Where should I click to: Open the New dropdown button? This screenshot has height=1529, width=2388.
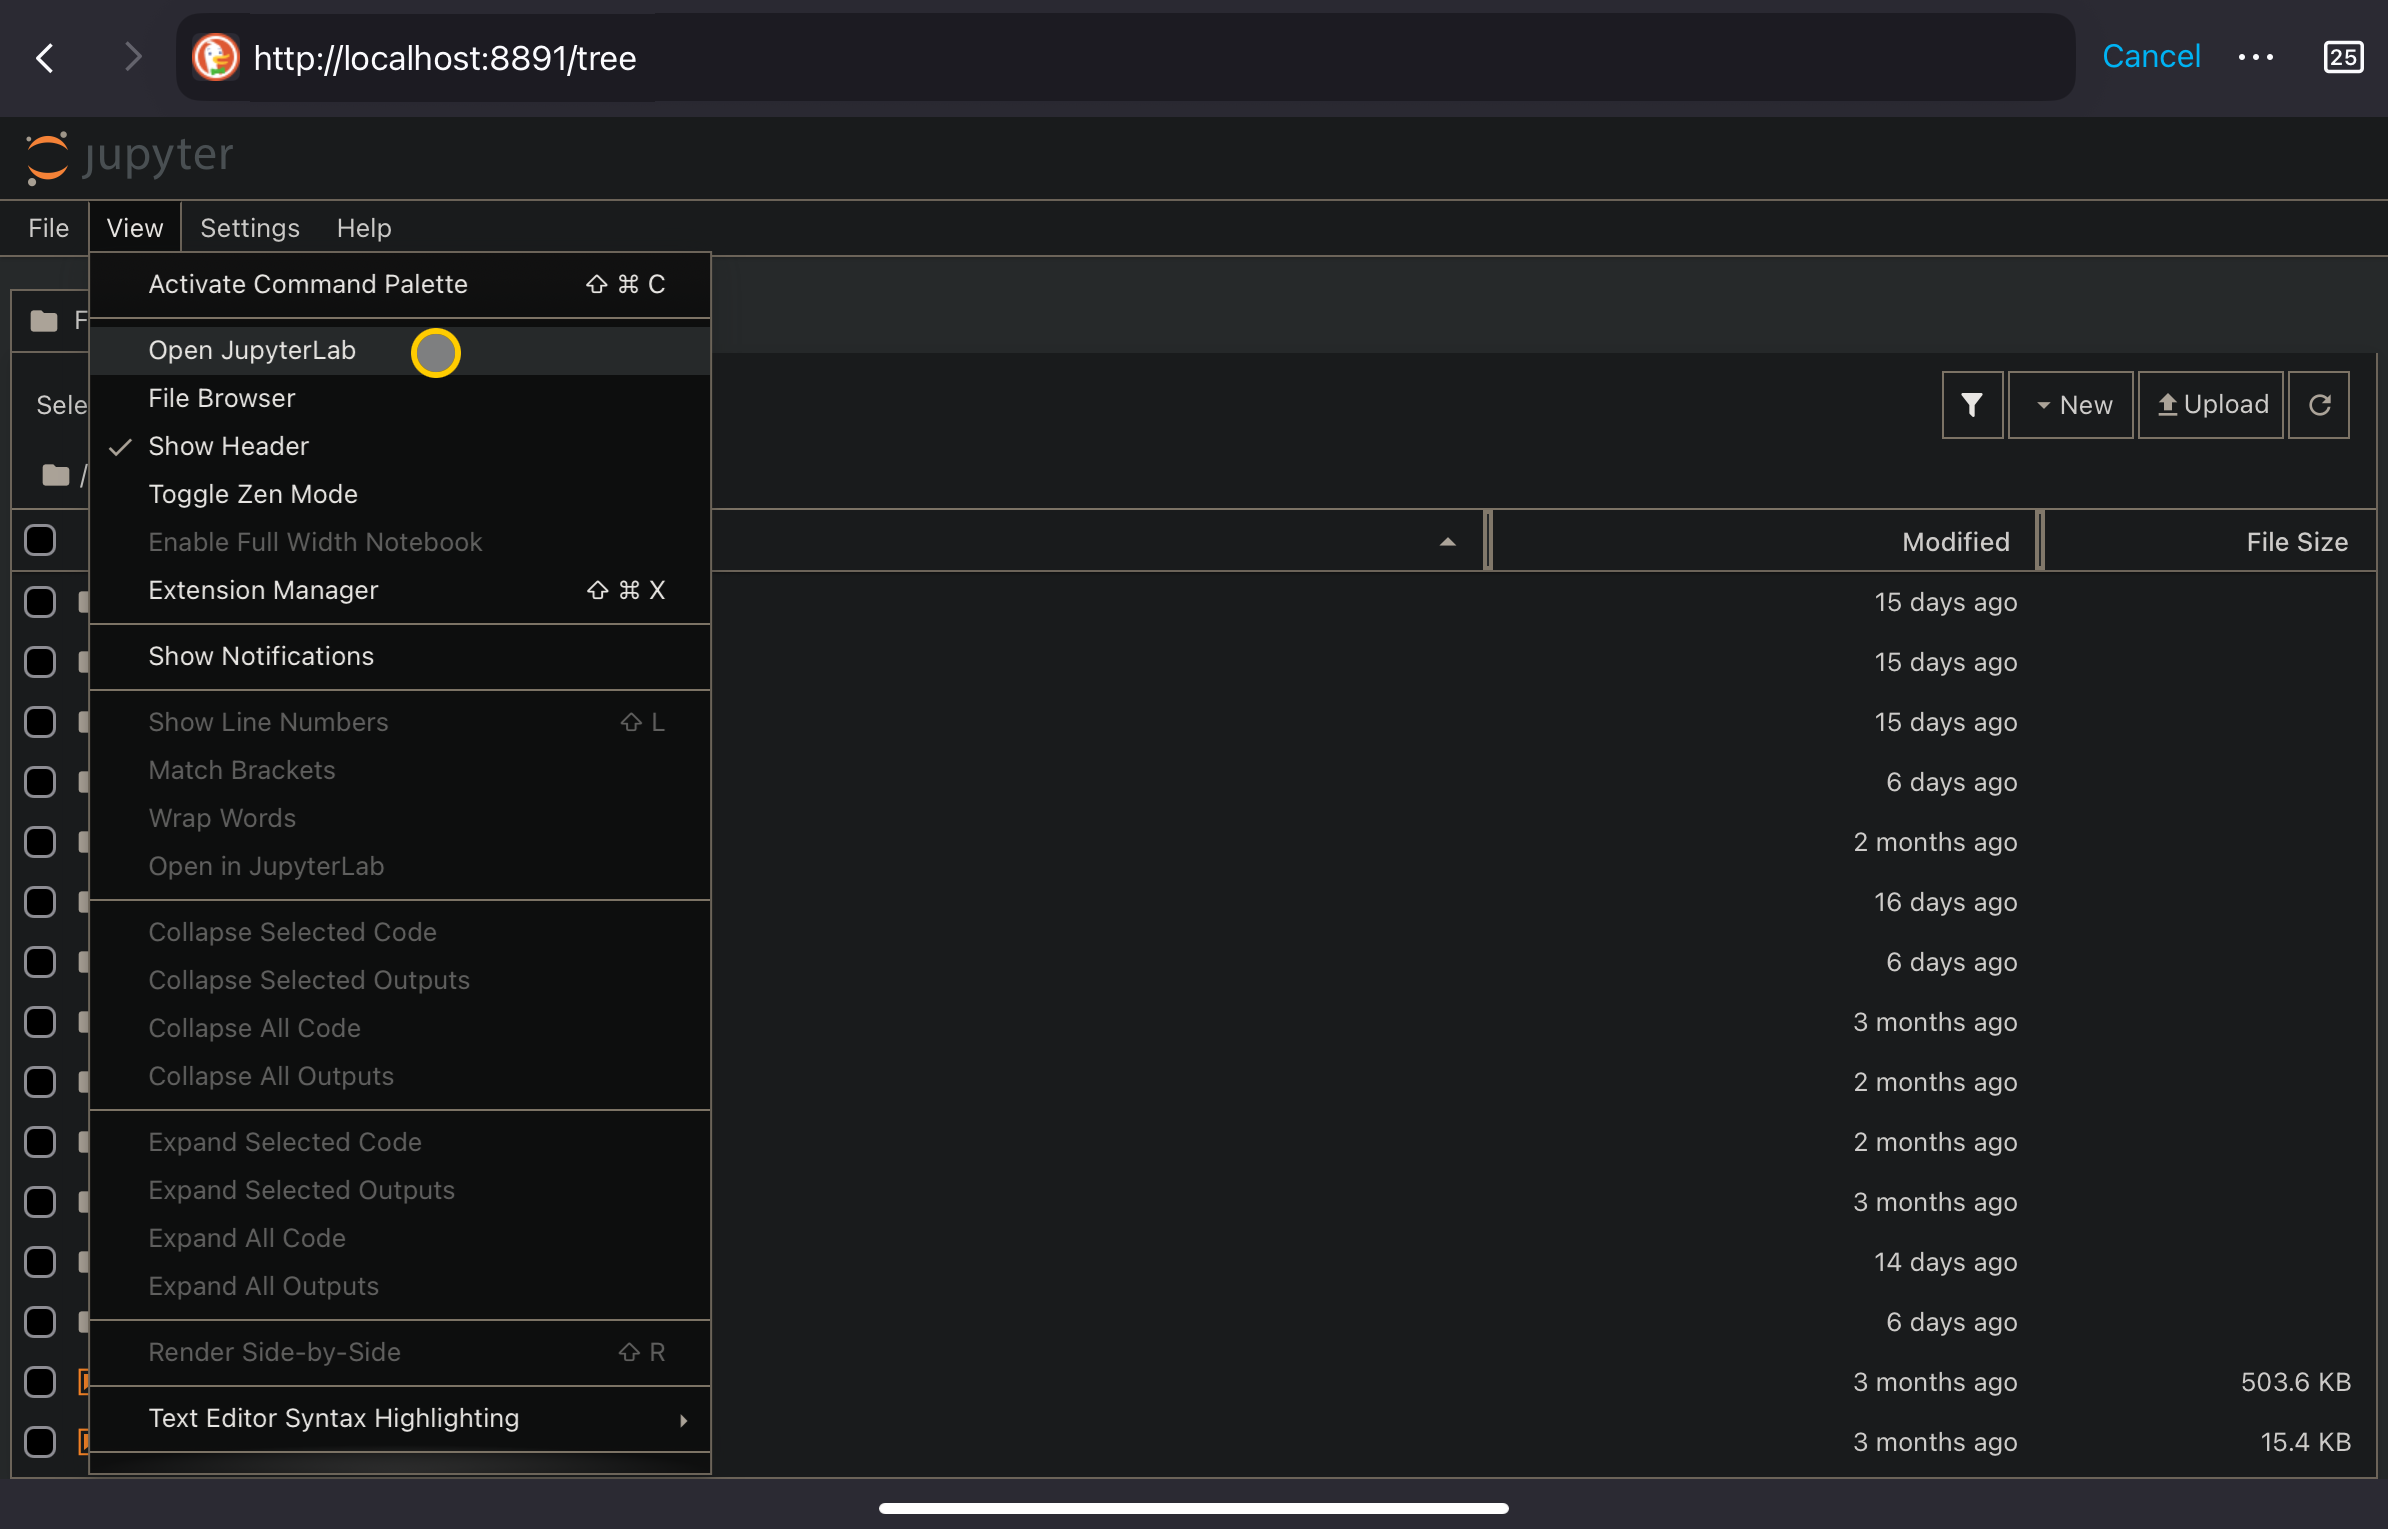pos(2071,405)
